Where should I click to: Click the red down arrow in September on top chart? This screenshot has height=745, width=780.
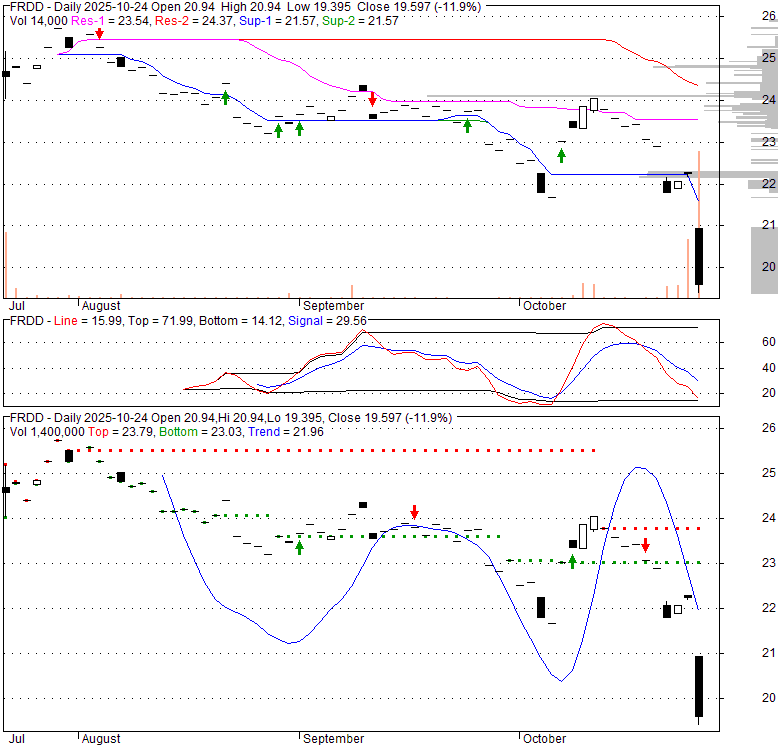coord(372,99)
